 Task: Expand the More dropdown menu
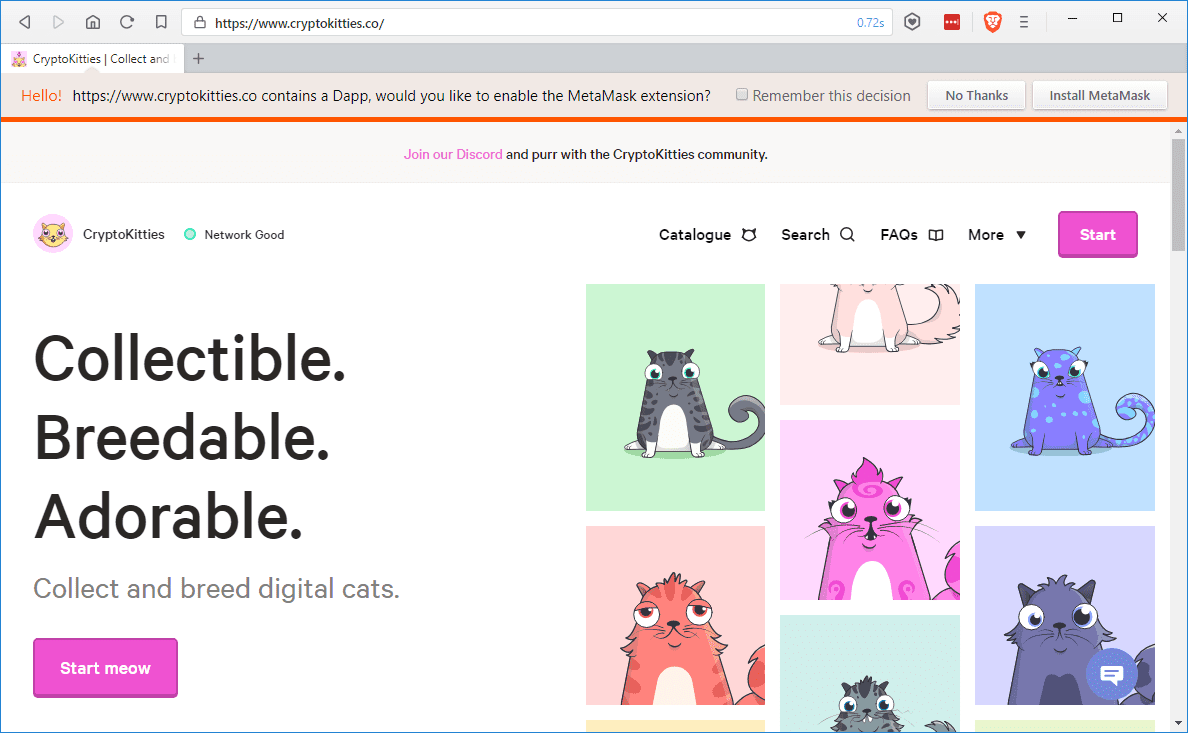[997, 235]
